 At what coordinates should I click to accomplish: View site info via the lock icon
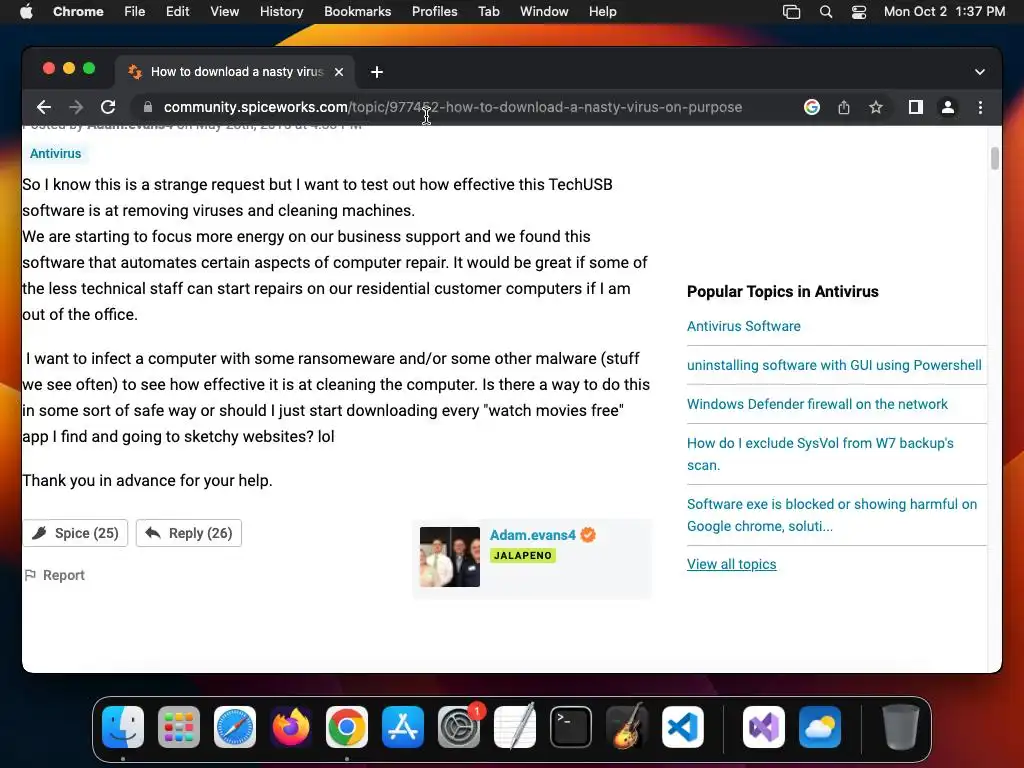coord(148,107)
